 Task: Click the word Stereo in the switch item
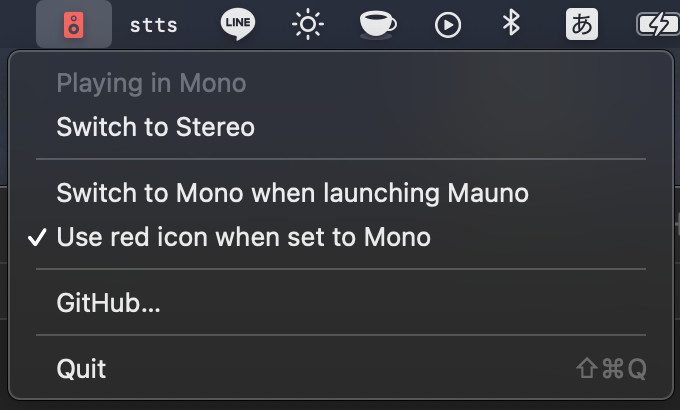pos(215,127)
